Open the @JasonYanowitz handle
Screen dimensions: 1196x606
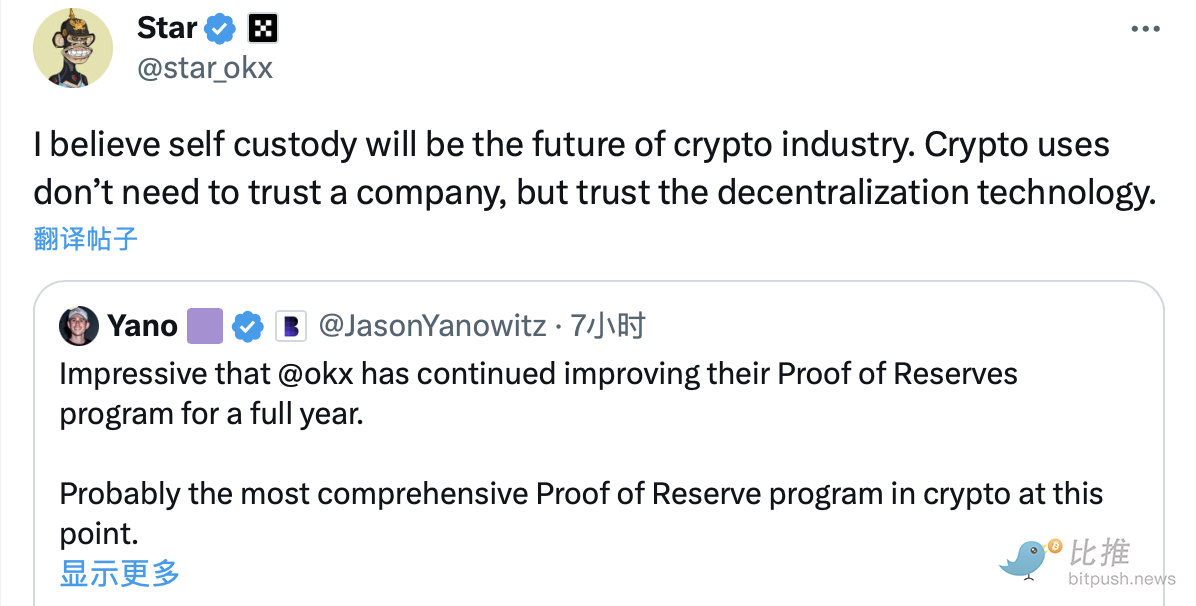pyautogui.click(x=432, y=326)
